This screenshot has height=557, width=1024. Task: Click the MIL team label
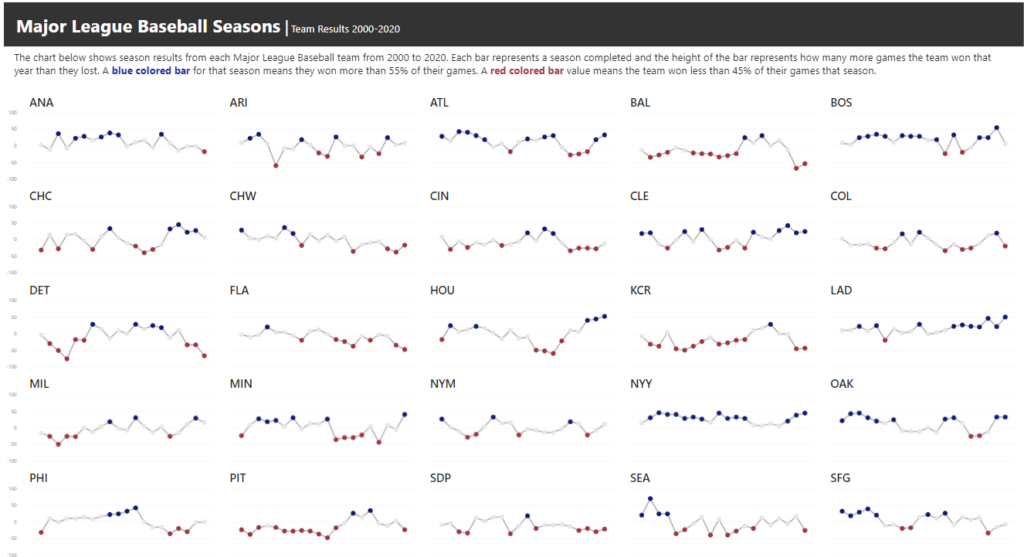(x=40, y=384)
